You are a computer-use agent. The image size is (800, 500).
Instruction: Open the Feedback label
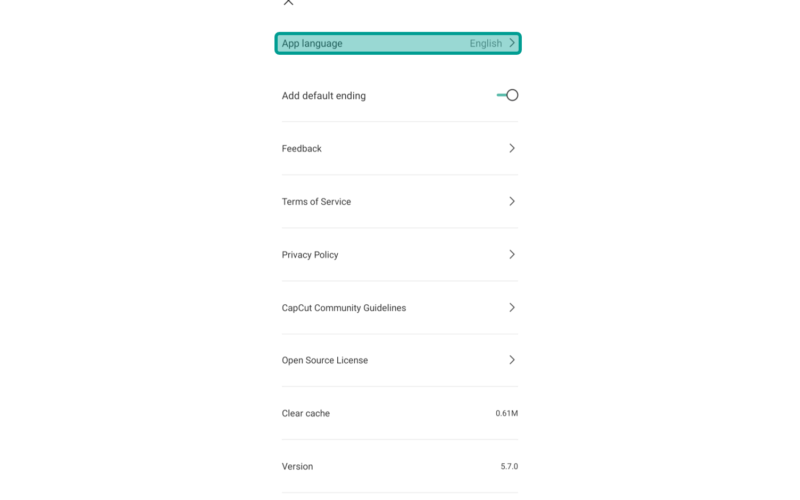(x=302, y=148)
